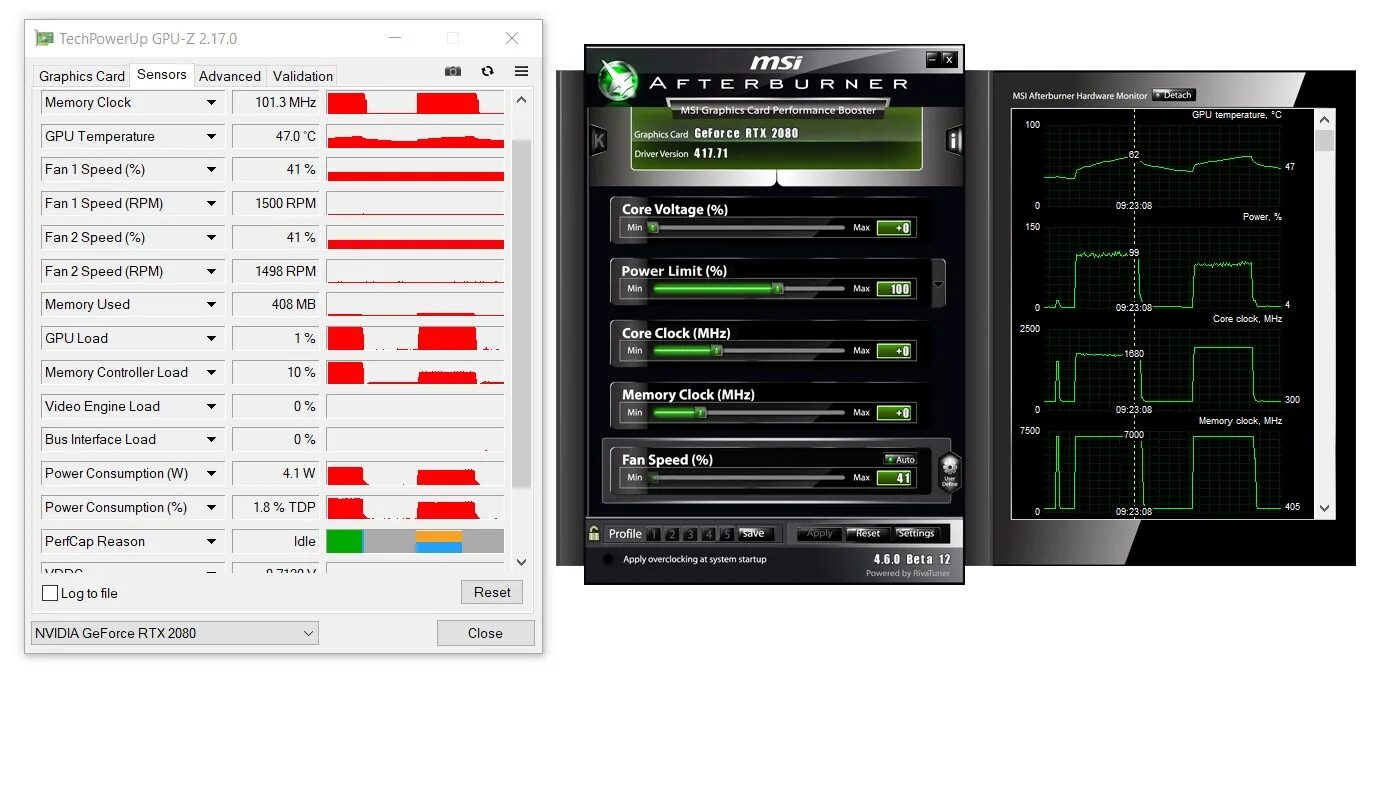This screenshot has width=1375, height=794.
Task: Select profile slot 2 in Afterburner
Action: click(672, 534)
